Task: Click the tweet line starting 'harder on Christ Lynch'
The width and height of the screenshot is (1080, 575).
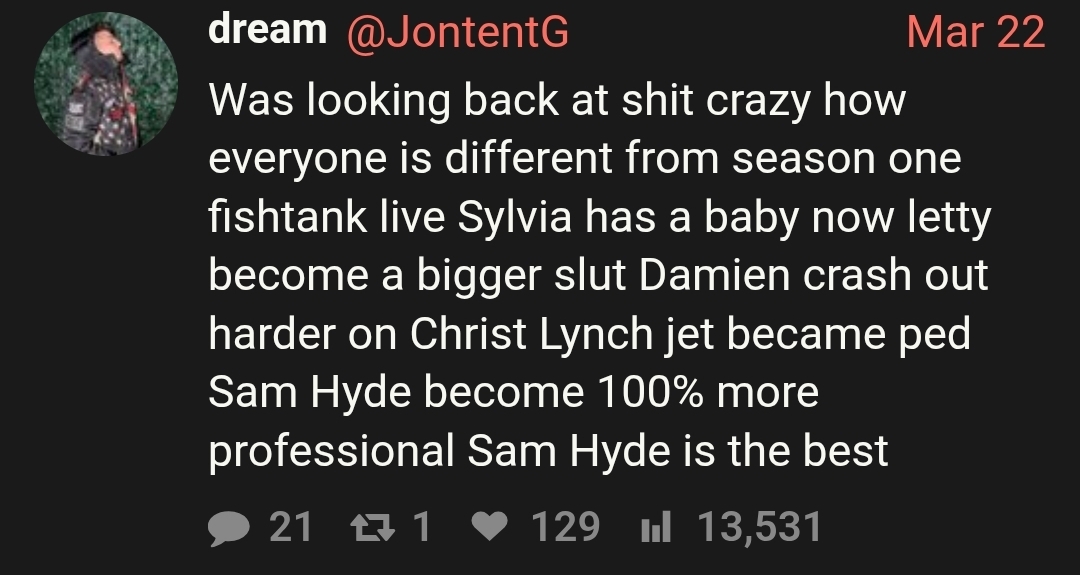Action: 589,335
